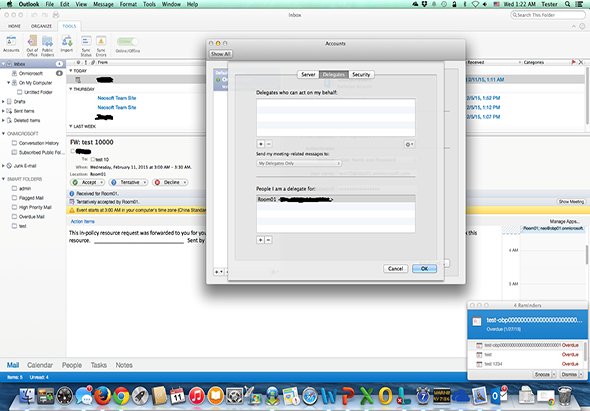Open Public Folders tool
The width and height of the screenshot is (590, 411).
coord(47,46)
